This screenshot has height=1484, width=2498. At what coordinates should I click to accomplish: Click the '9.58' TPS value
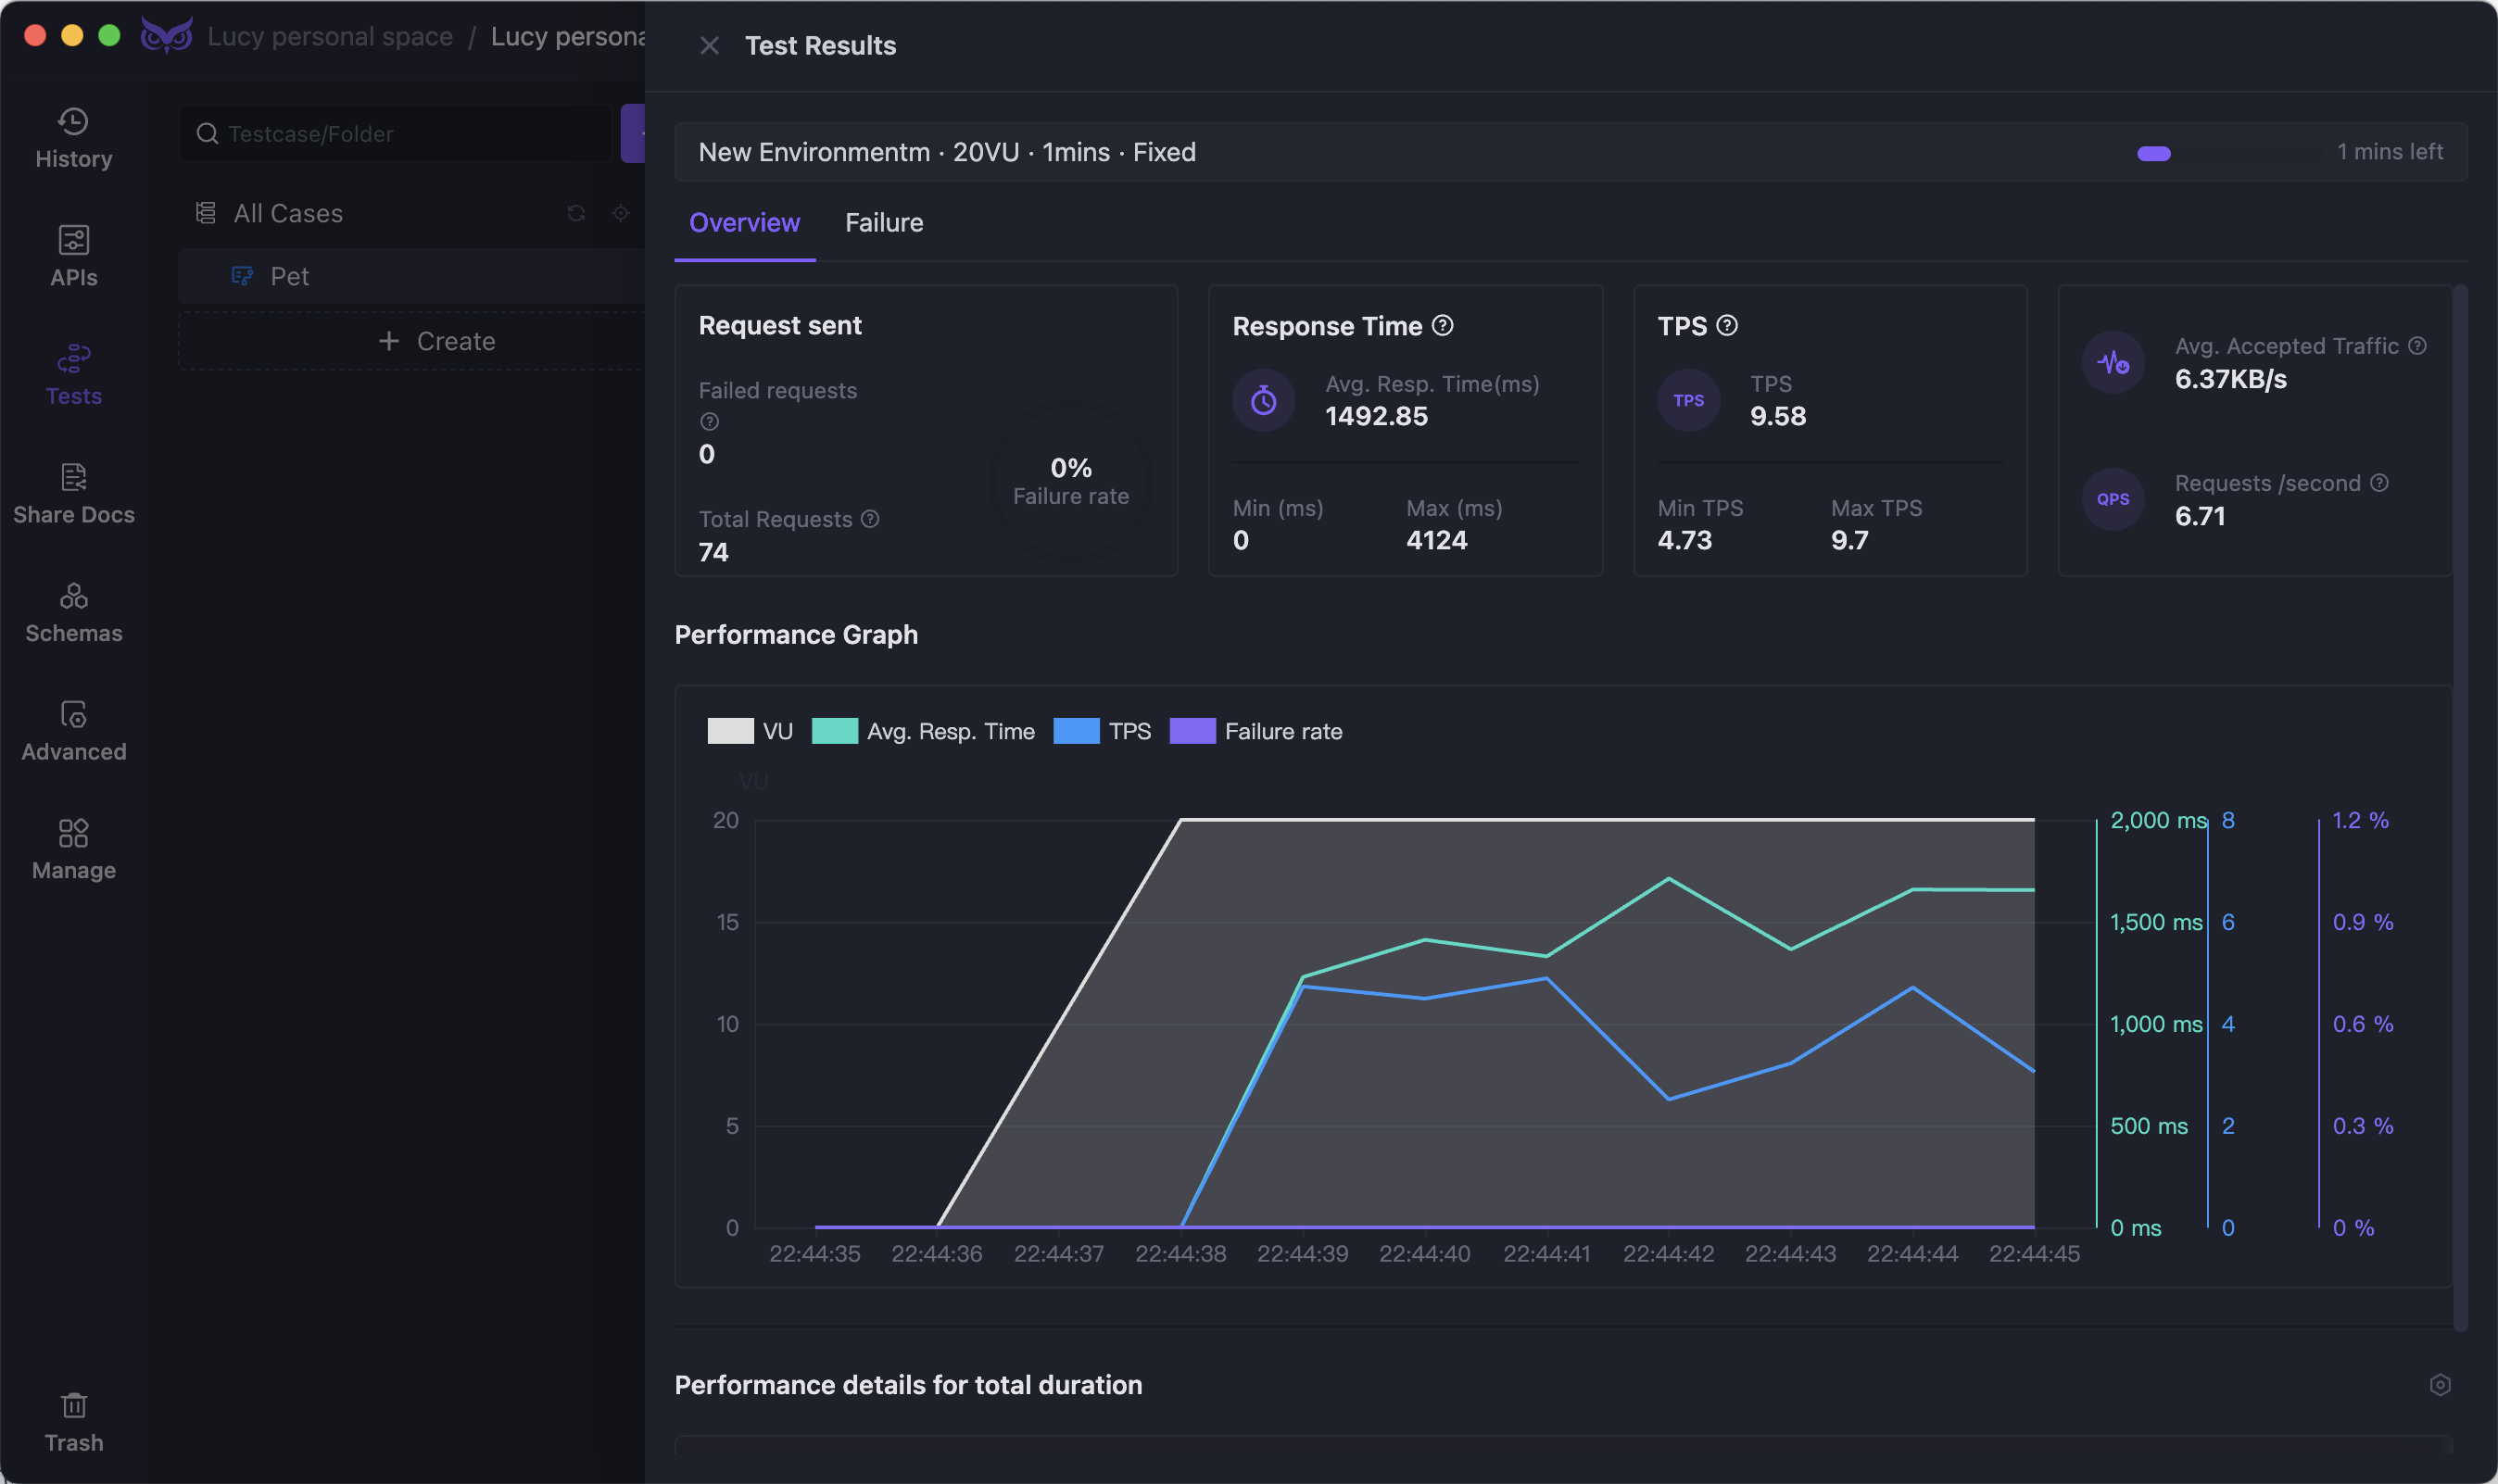point(1778,416)
